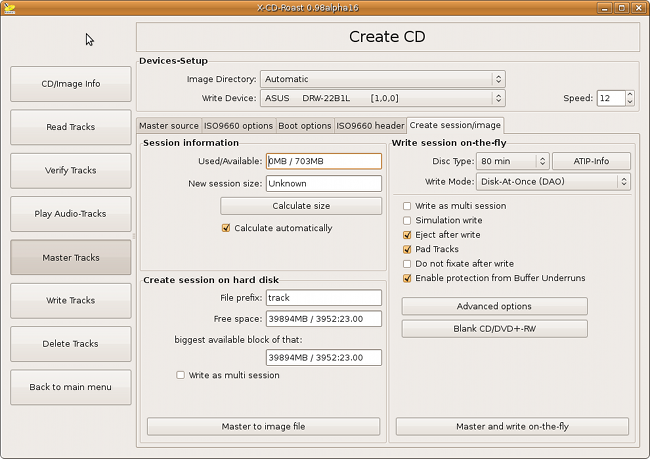The width and height of the screenshot is (650, 459).
Task: Open Write Tracks
Action: [70, 301]
